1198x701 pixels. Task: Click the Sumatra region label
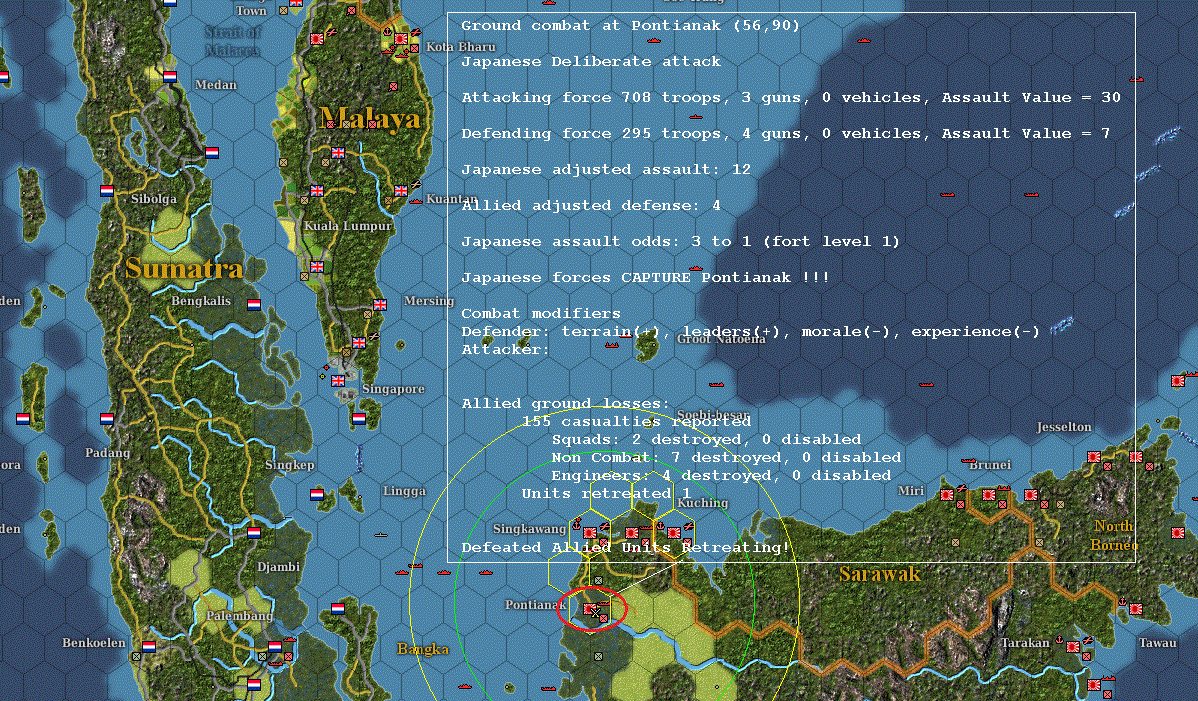pos(184,268)
